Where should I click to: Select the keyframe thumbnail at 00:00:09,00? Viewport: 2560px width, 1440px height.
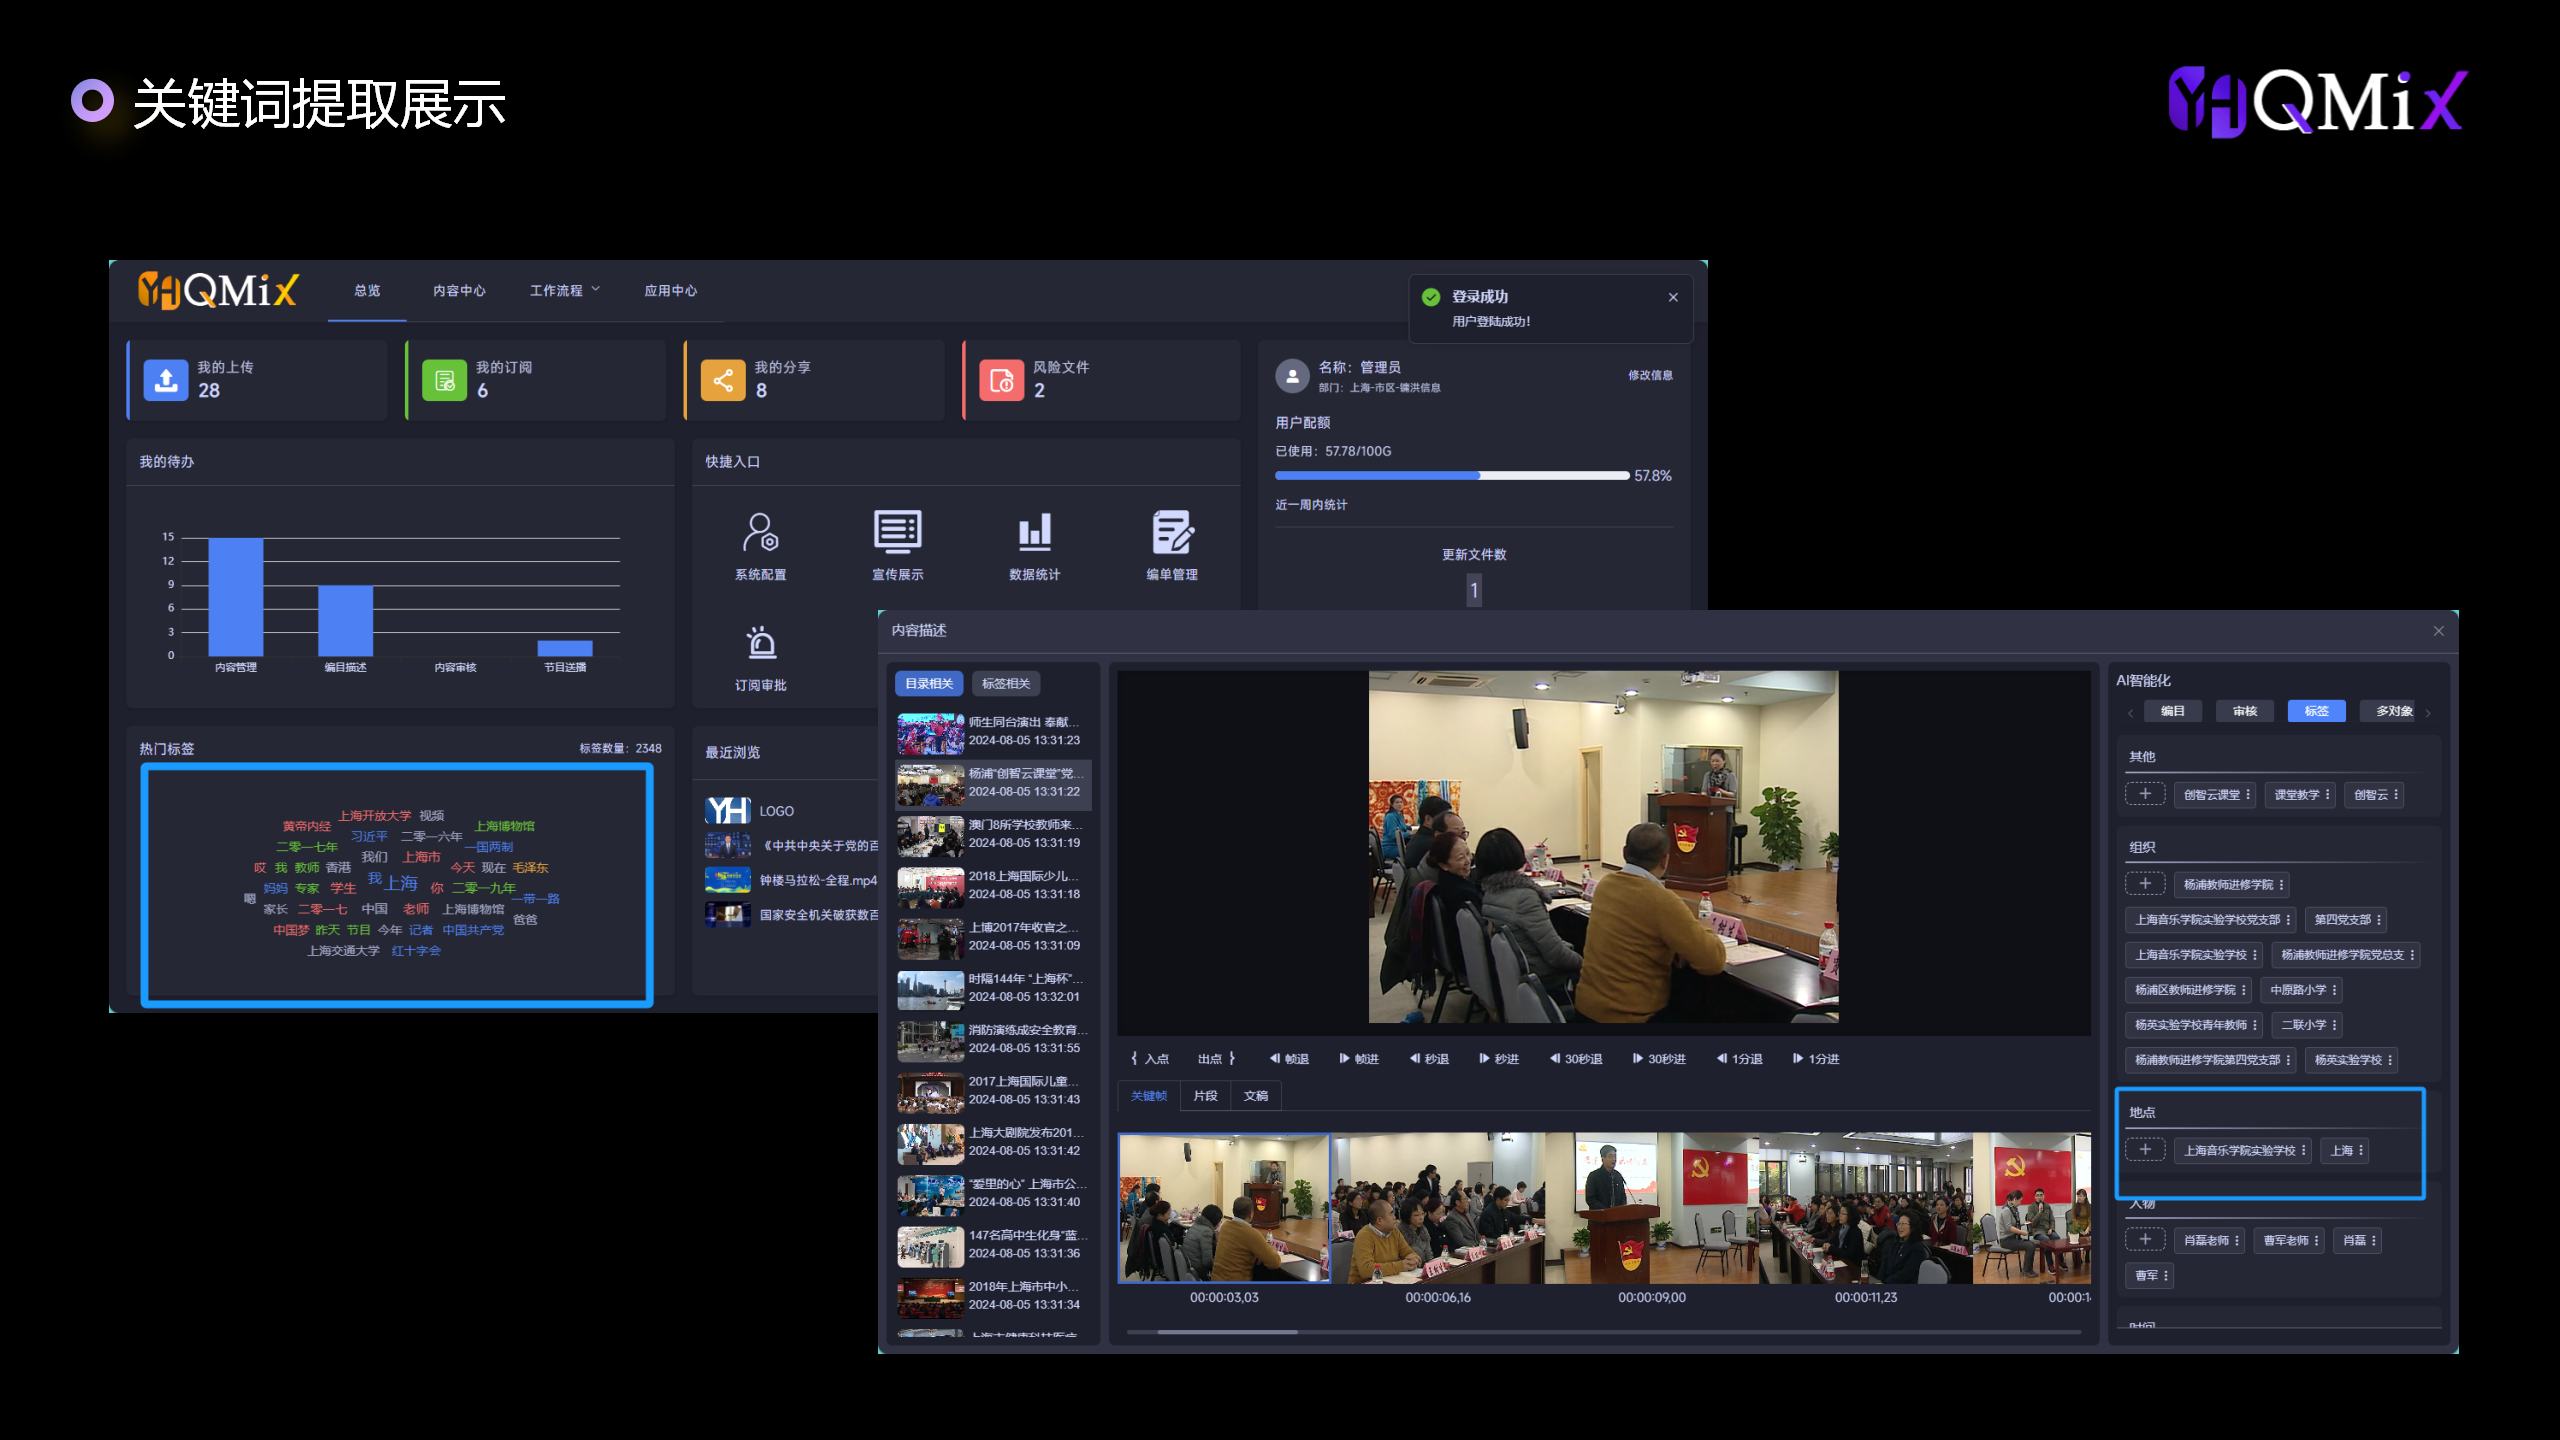click(1651, 1208)
